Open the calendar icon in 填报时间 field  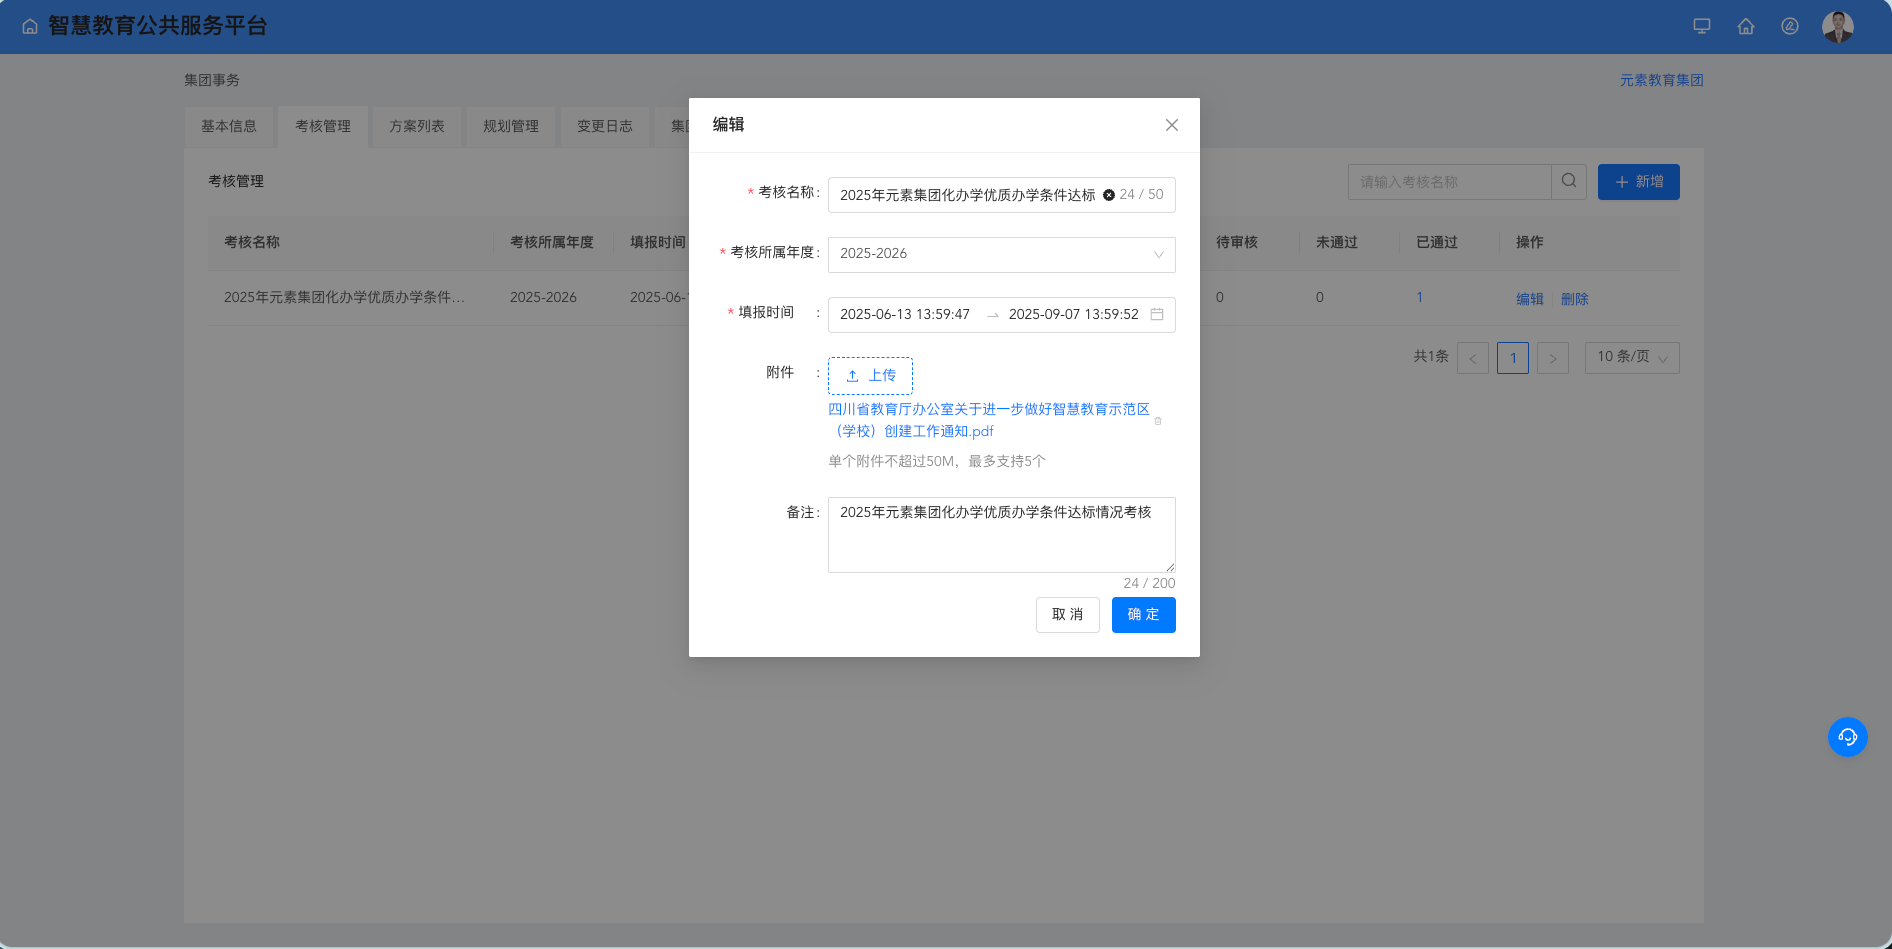point(1157,314)
